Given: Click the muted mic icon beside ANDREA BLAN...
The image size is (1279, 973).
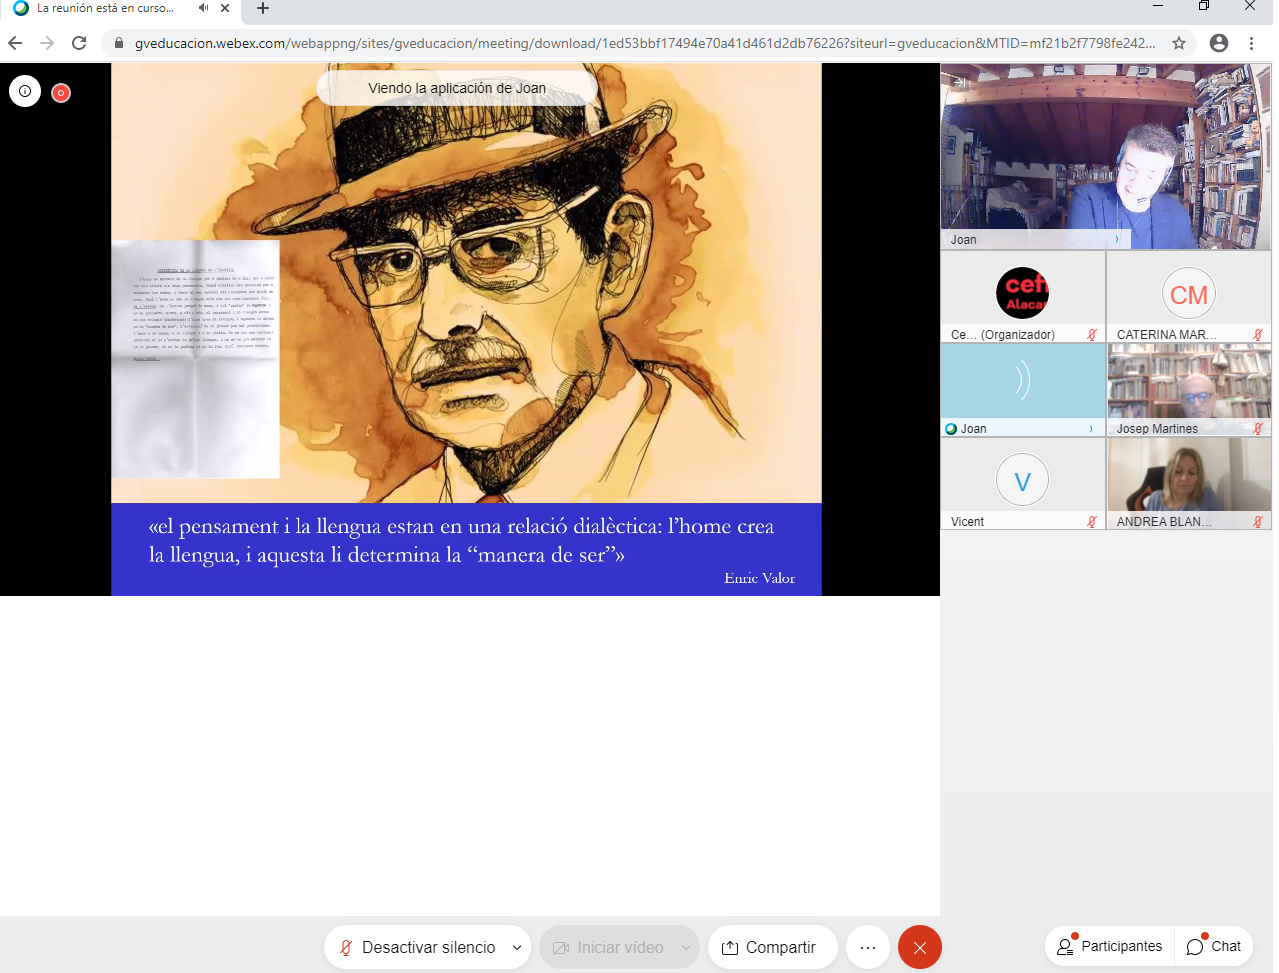Looking at the screenshot, I should (1258, 522).
